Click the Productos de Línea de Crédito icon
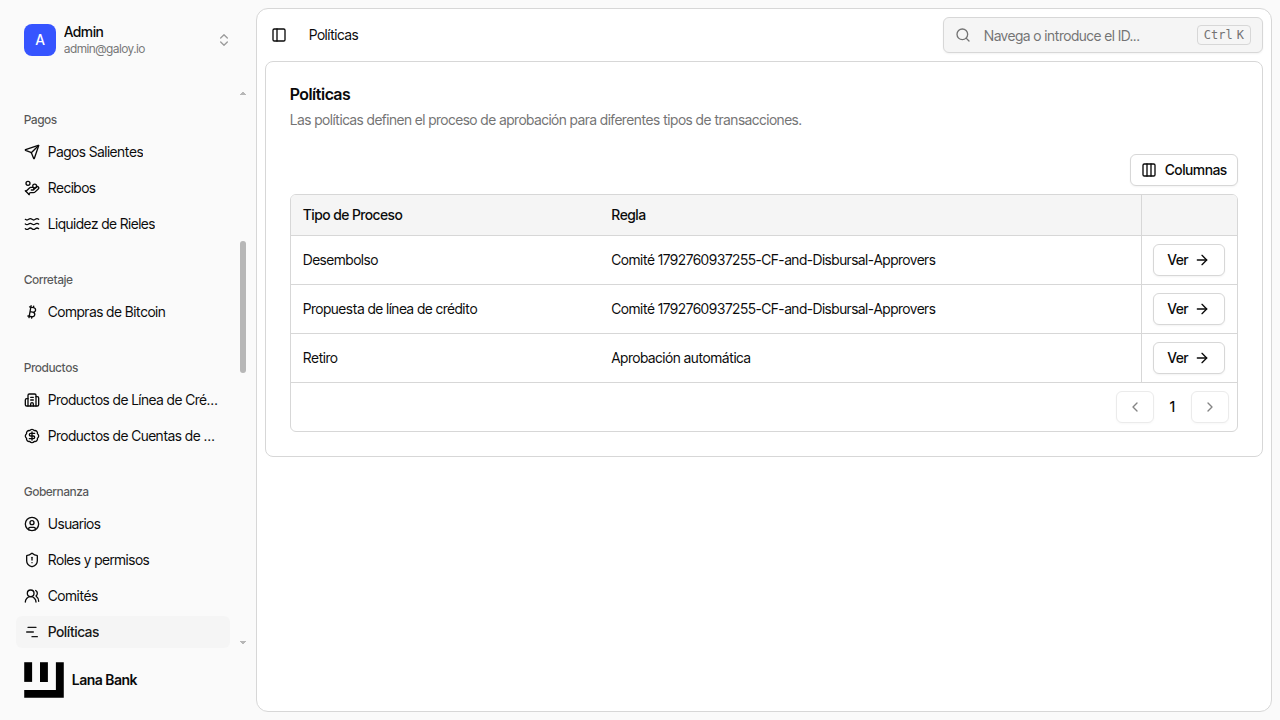This screenshot has width=1280, height=720. 31,400
